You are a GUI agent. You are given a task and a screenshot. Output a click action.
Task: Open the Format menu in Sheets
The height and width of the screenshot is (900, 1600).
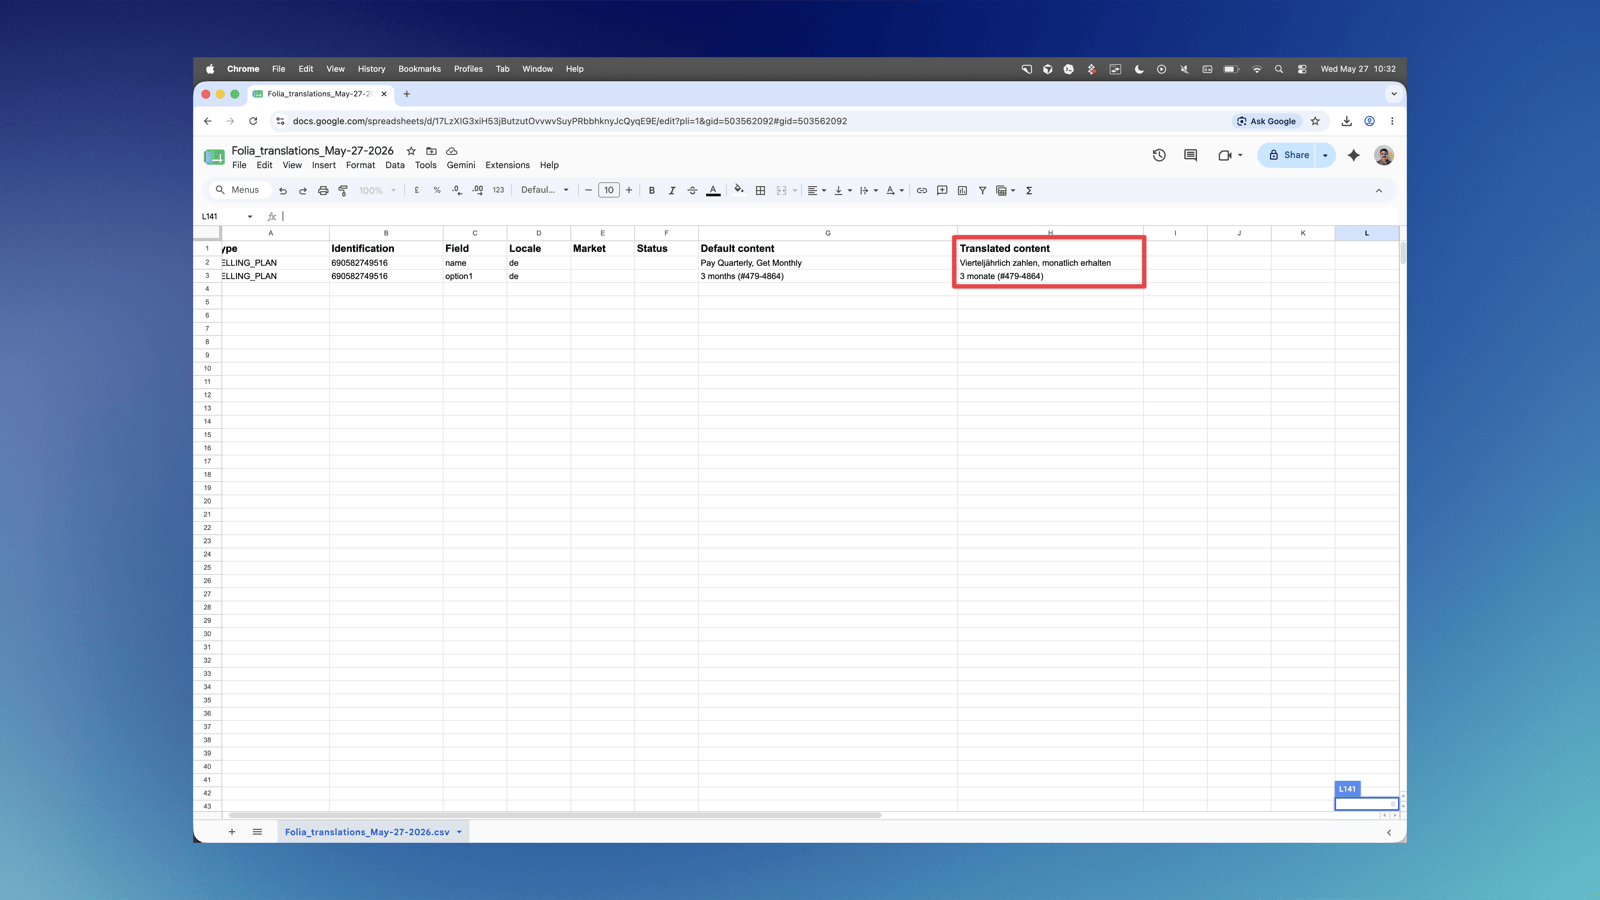pyautogui.click(x=360, y=165)
